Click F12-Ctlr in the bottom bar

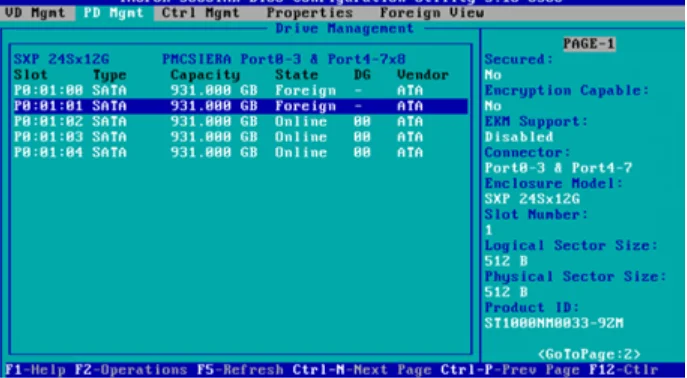pyautogui.click(x=624, y=370)
